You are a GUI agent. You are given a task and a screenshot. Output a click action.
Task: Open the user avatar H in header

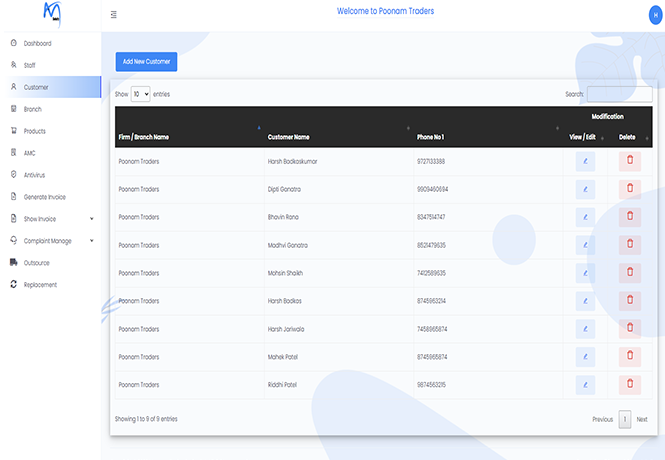click(656, 15)
